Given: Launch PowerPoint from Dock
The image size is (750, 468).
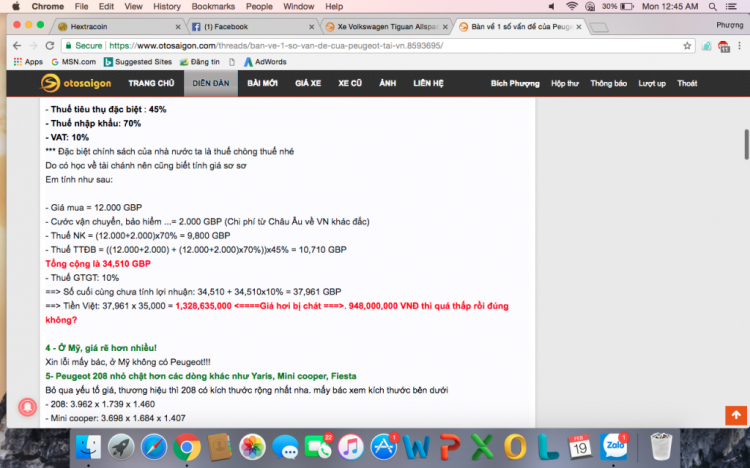Looking at the screenshot, I should pos(449,447).
